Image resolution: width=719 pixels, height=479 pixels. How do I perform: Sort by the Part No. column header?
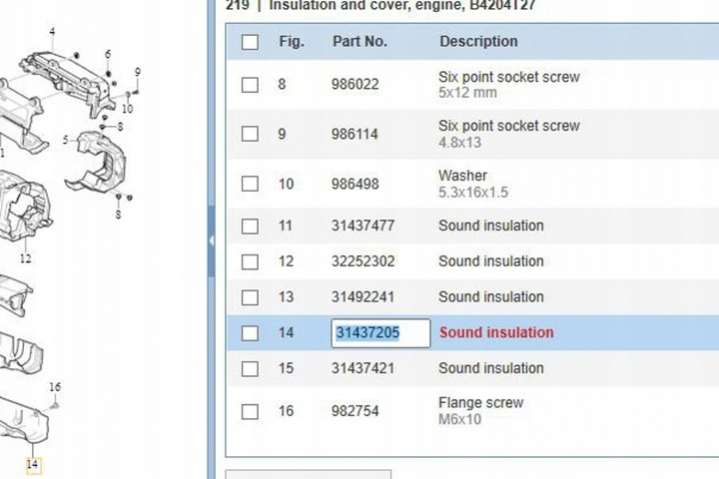pos(359,42)
